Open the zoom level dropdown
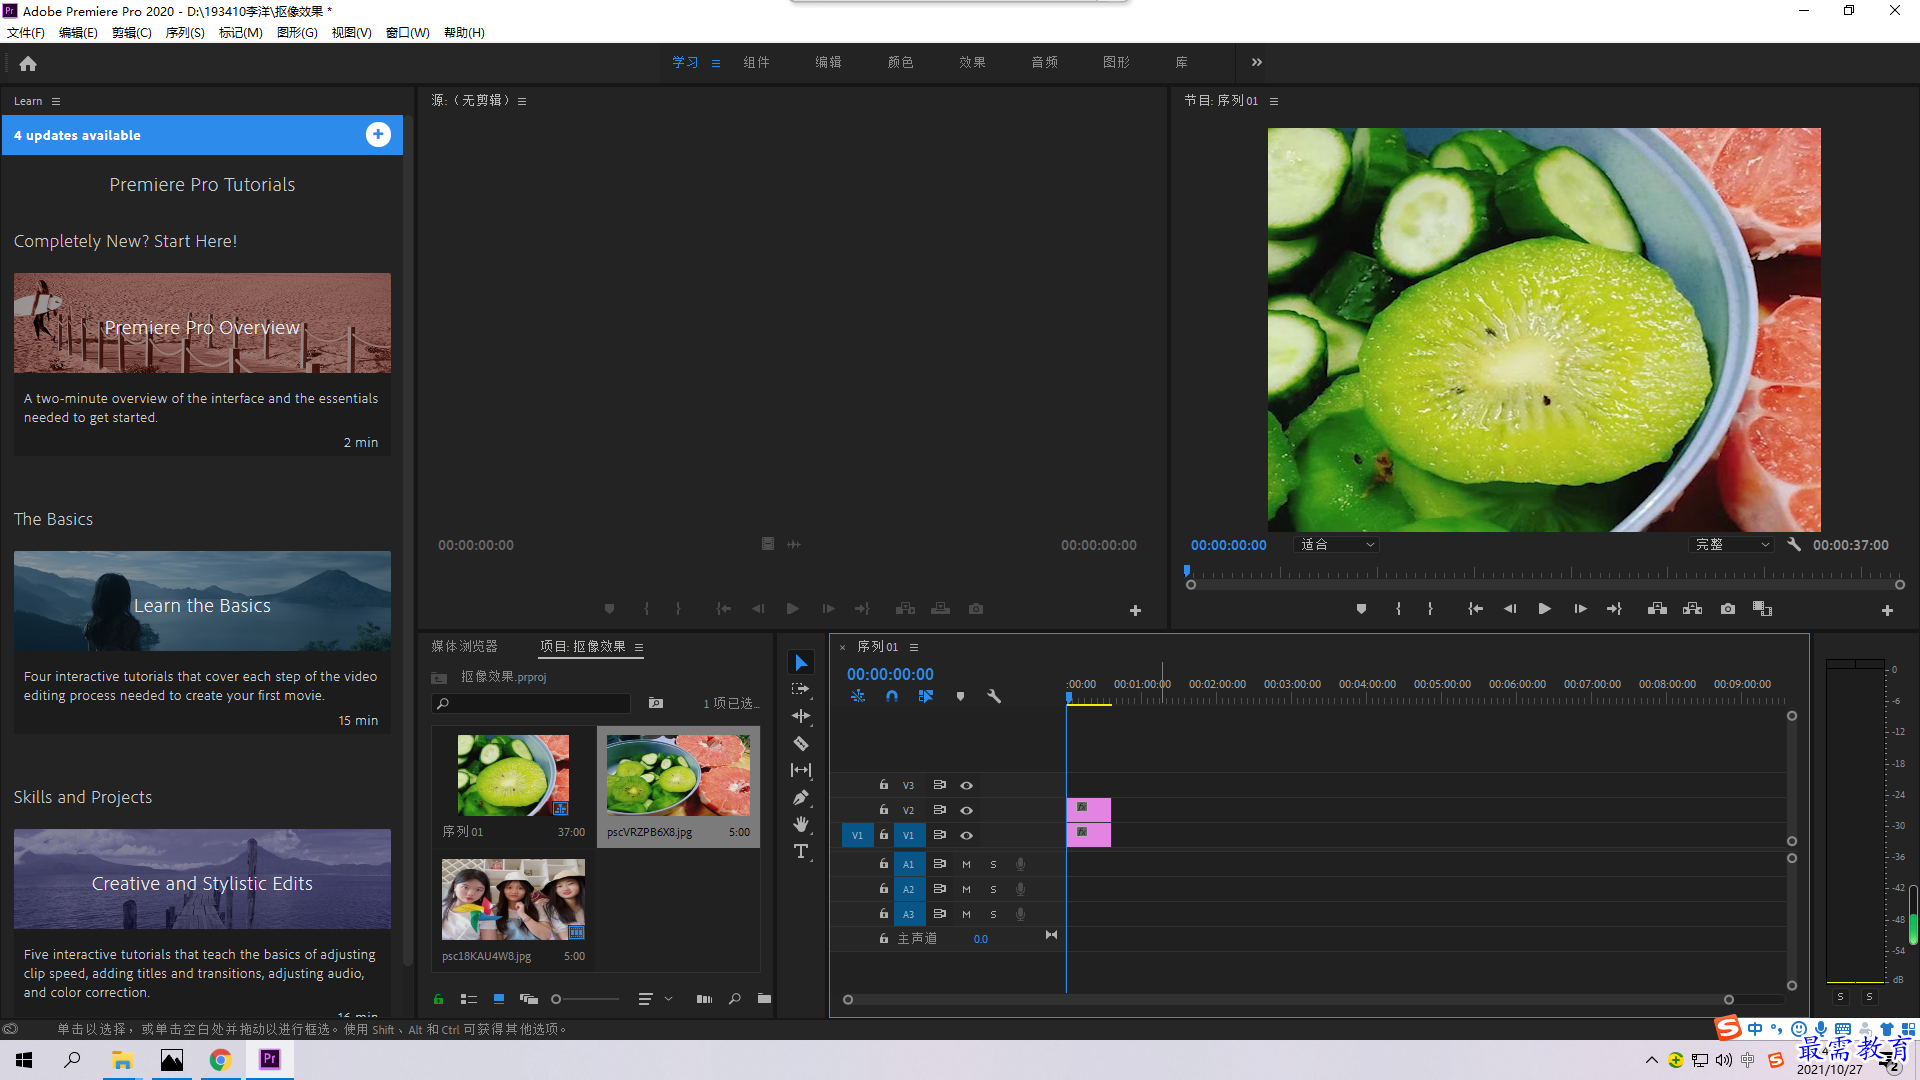This screenshot has height=1080, width=1920. (1337, 545)
